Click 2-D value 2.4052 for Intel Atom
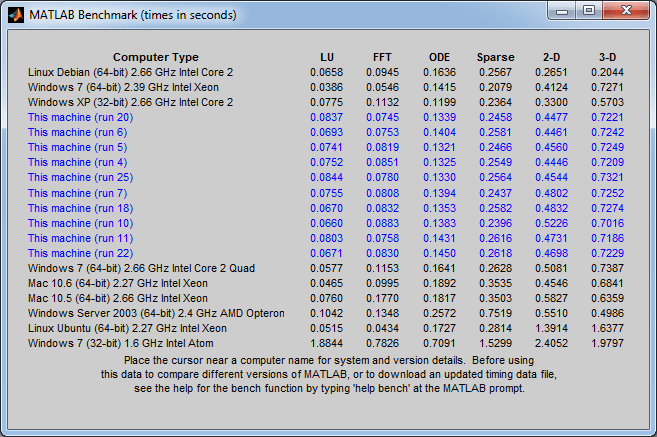The image size is (657, 437). [x=551, y=343]
